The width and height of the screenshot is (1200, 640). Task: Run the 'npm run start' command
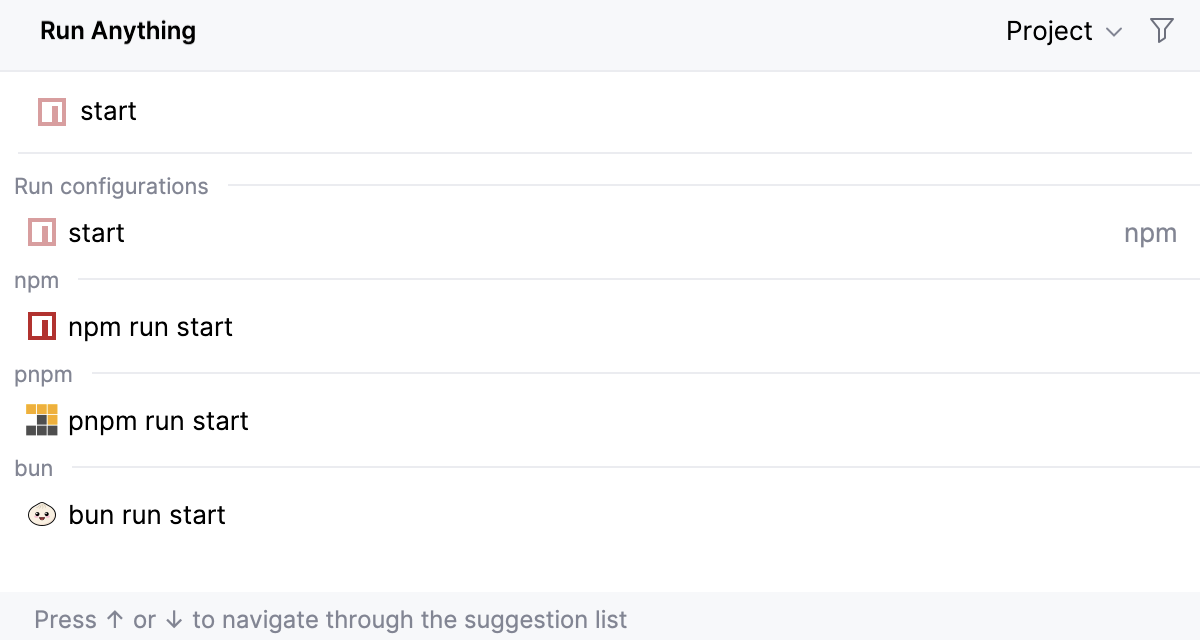[150, 326]
